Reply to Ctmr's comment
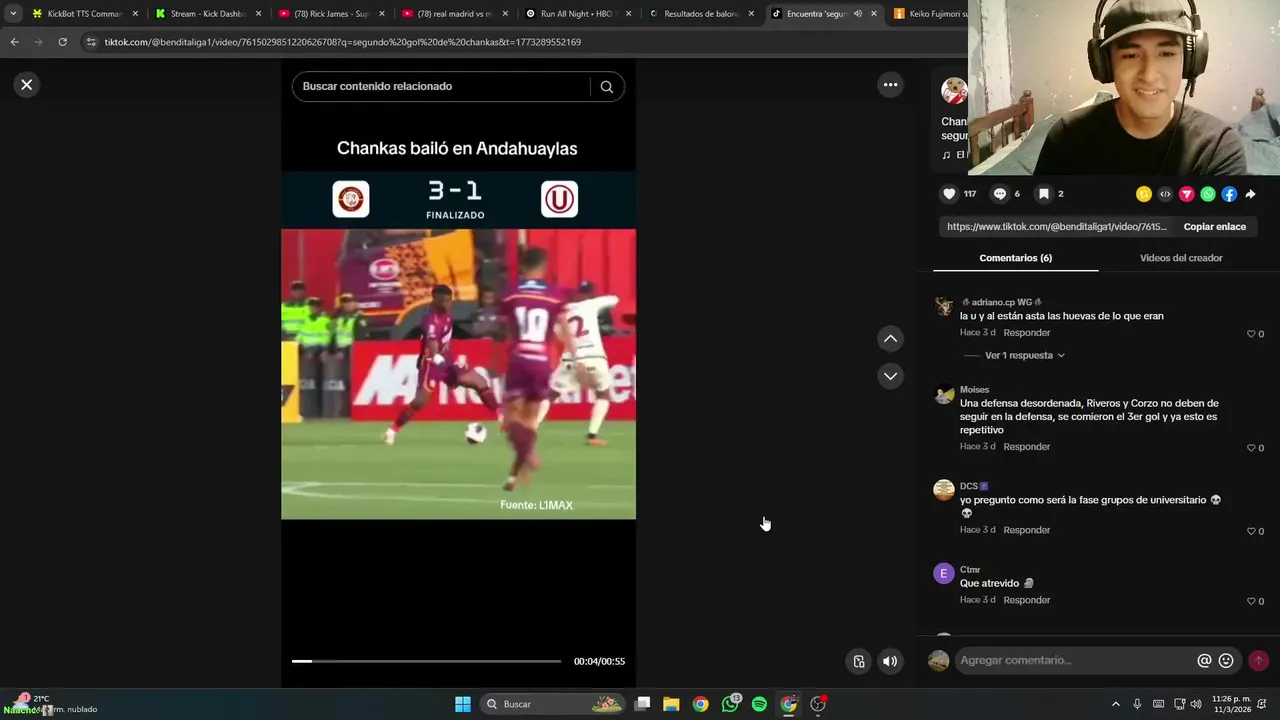The width and height of the screenshot is (1280, 720). pos(1027,600)
